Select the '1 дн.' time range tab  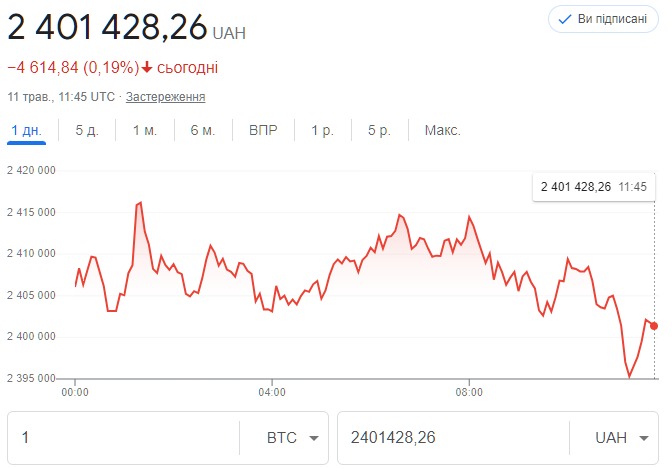click(26, 131)
